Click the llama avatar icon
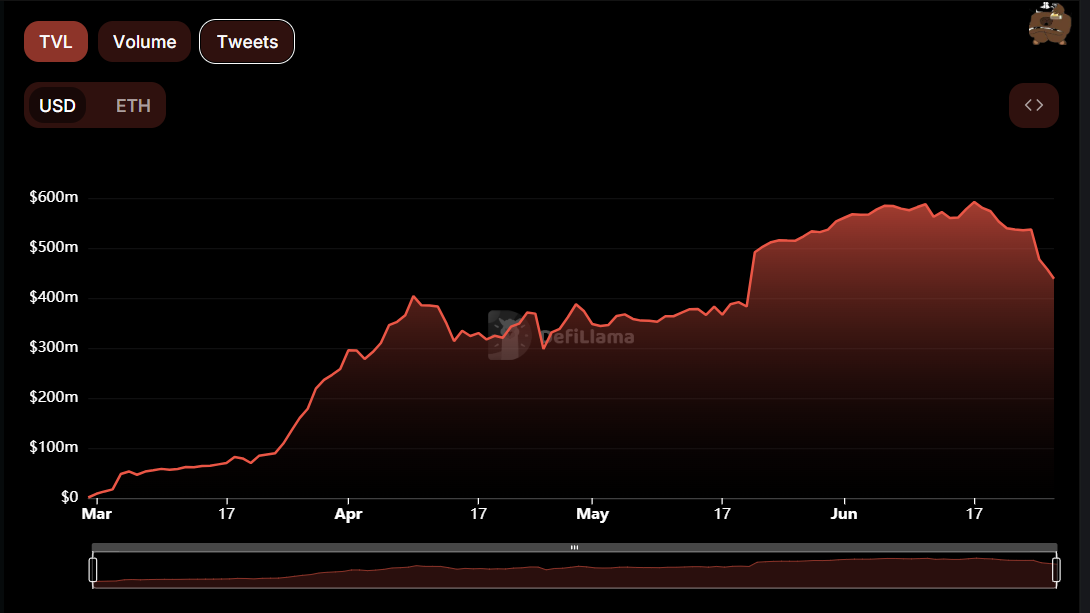 1050,24
